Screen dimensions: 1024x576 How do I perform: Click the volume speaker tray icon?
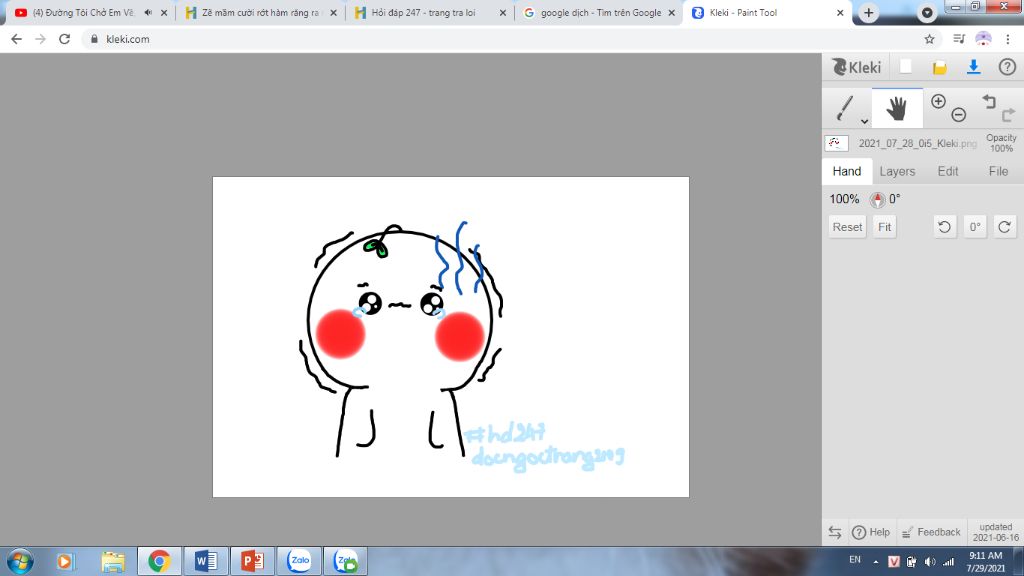(930, 562)
